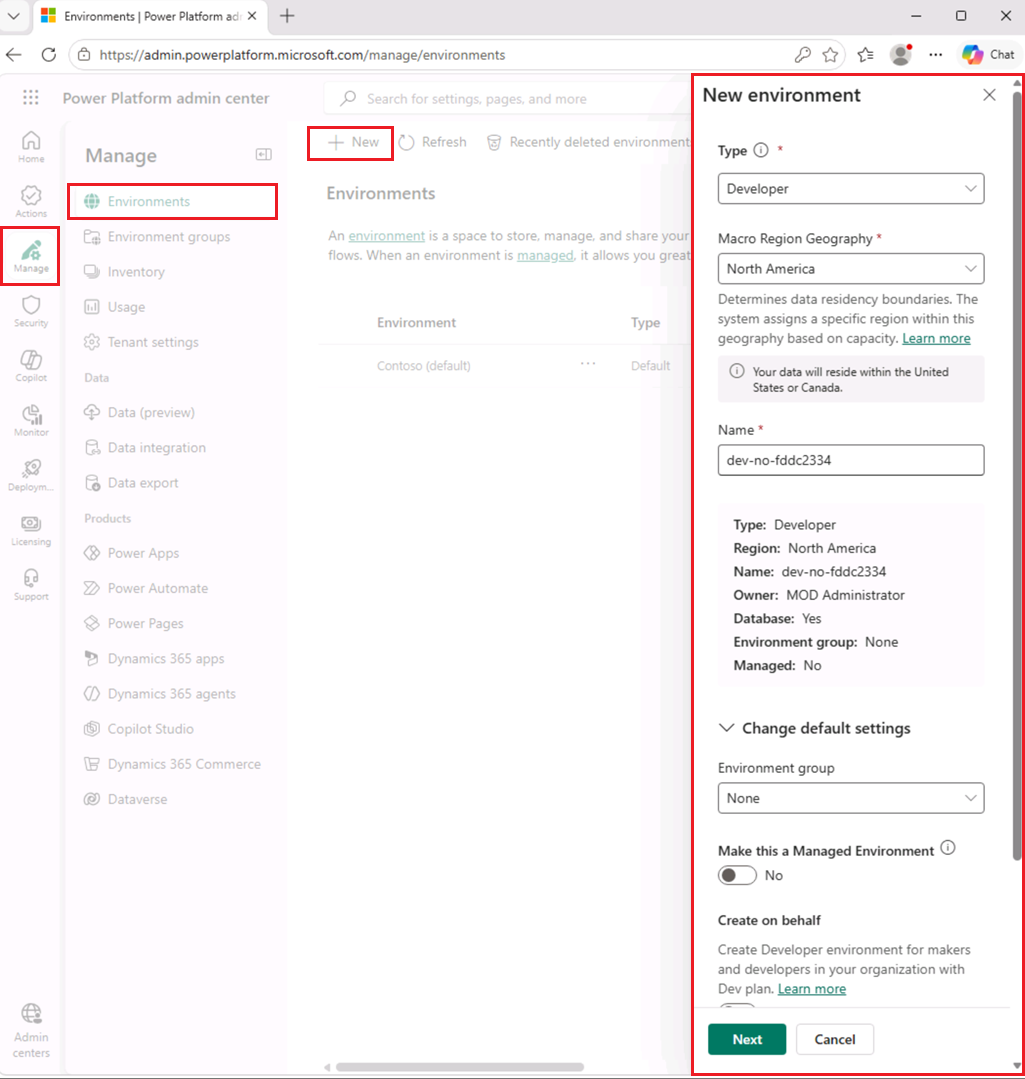Click the Cancel button
This screenshot has width=1025, height=1079.
[835, 1039]
